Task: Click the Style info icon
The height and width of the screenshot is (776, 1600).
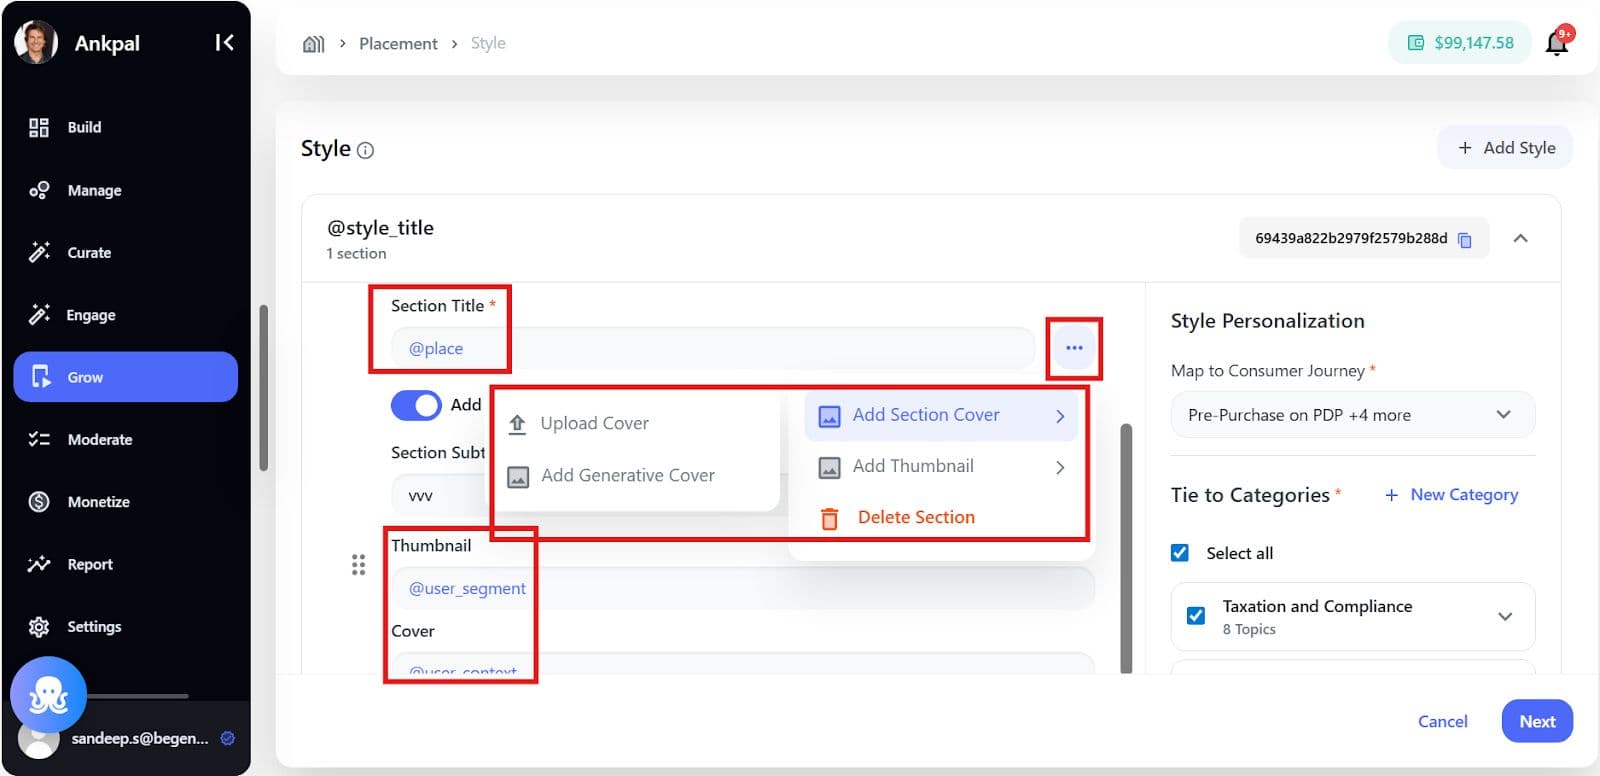Action: click(x=366, y=150)
